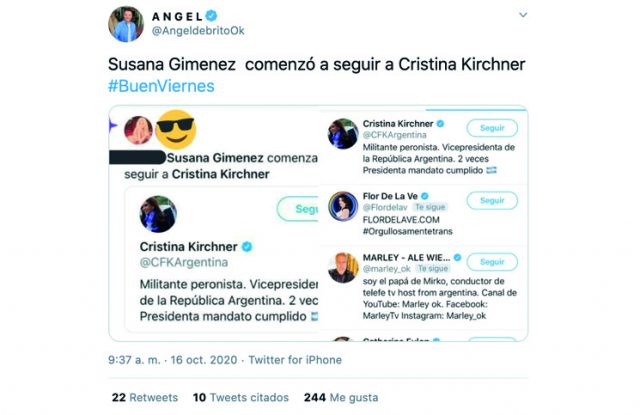View the 244 Me gusta list
The width and height of the screenshot is (640, 415).
click(x=340, y=397)
